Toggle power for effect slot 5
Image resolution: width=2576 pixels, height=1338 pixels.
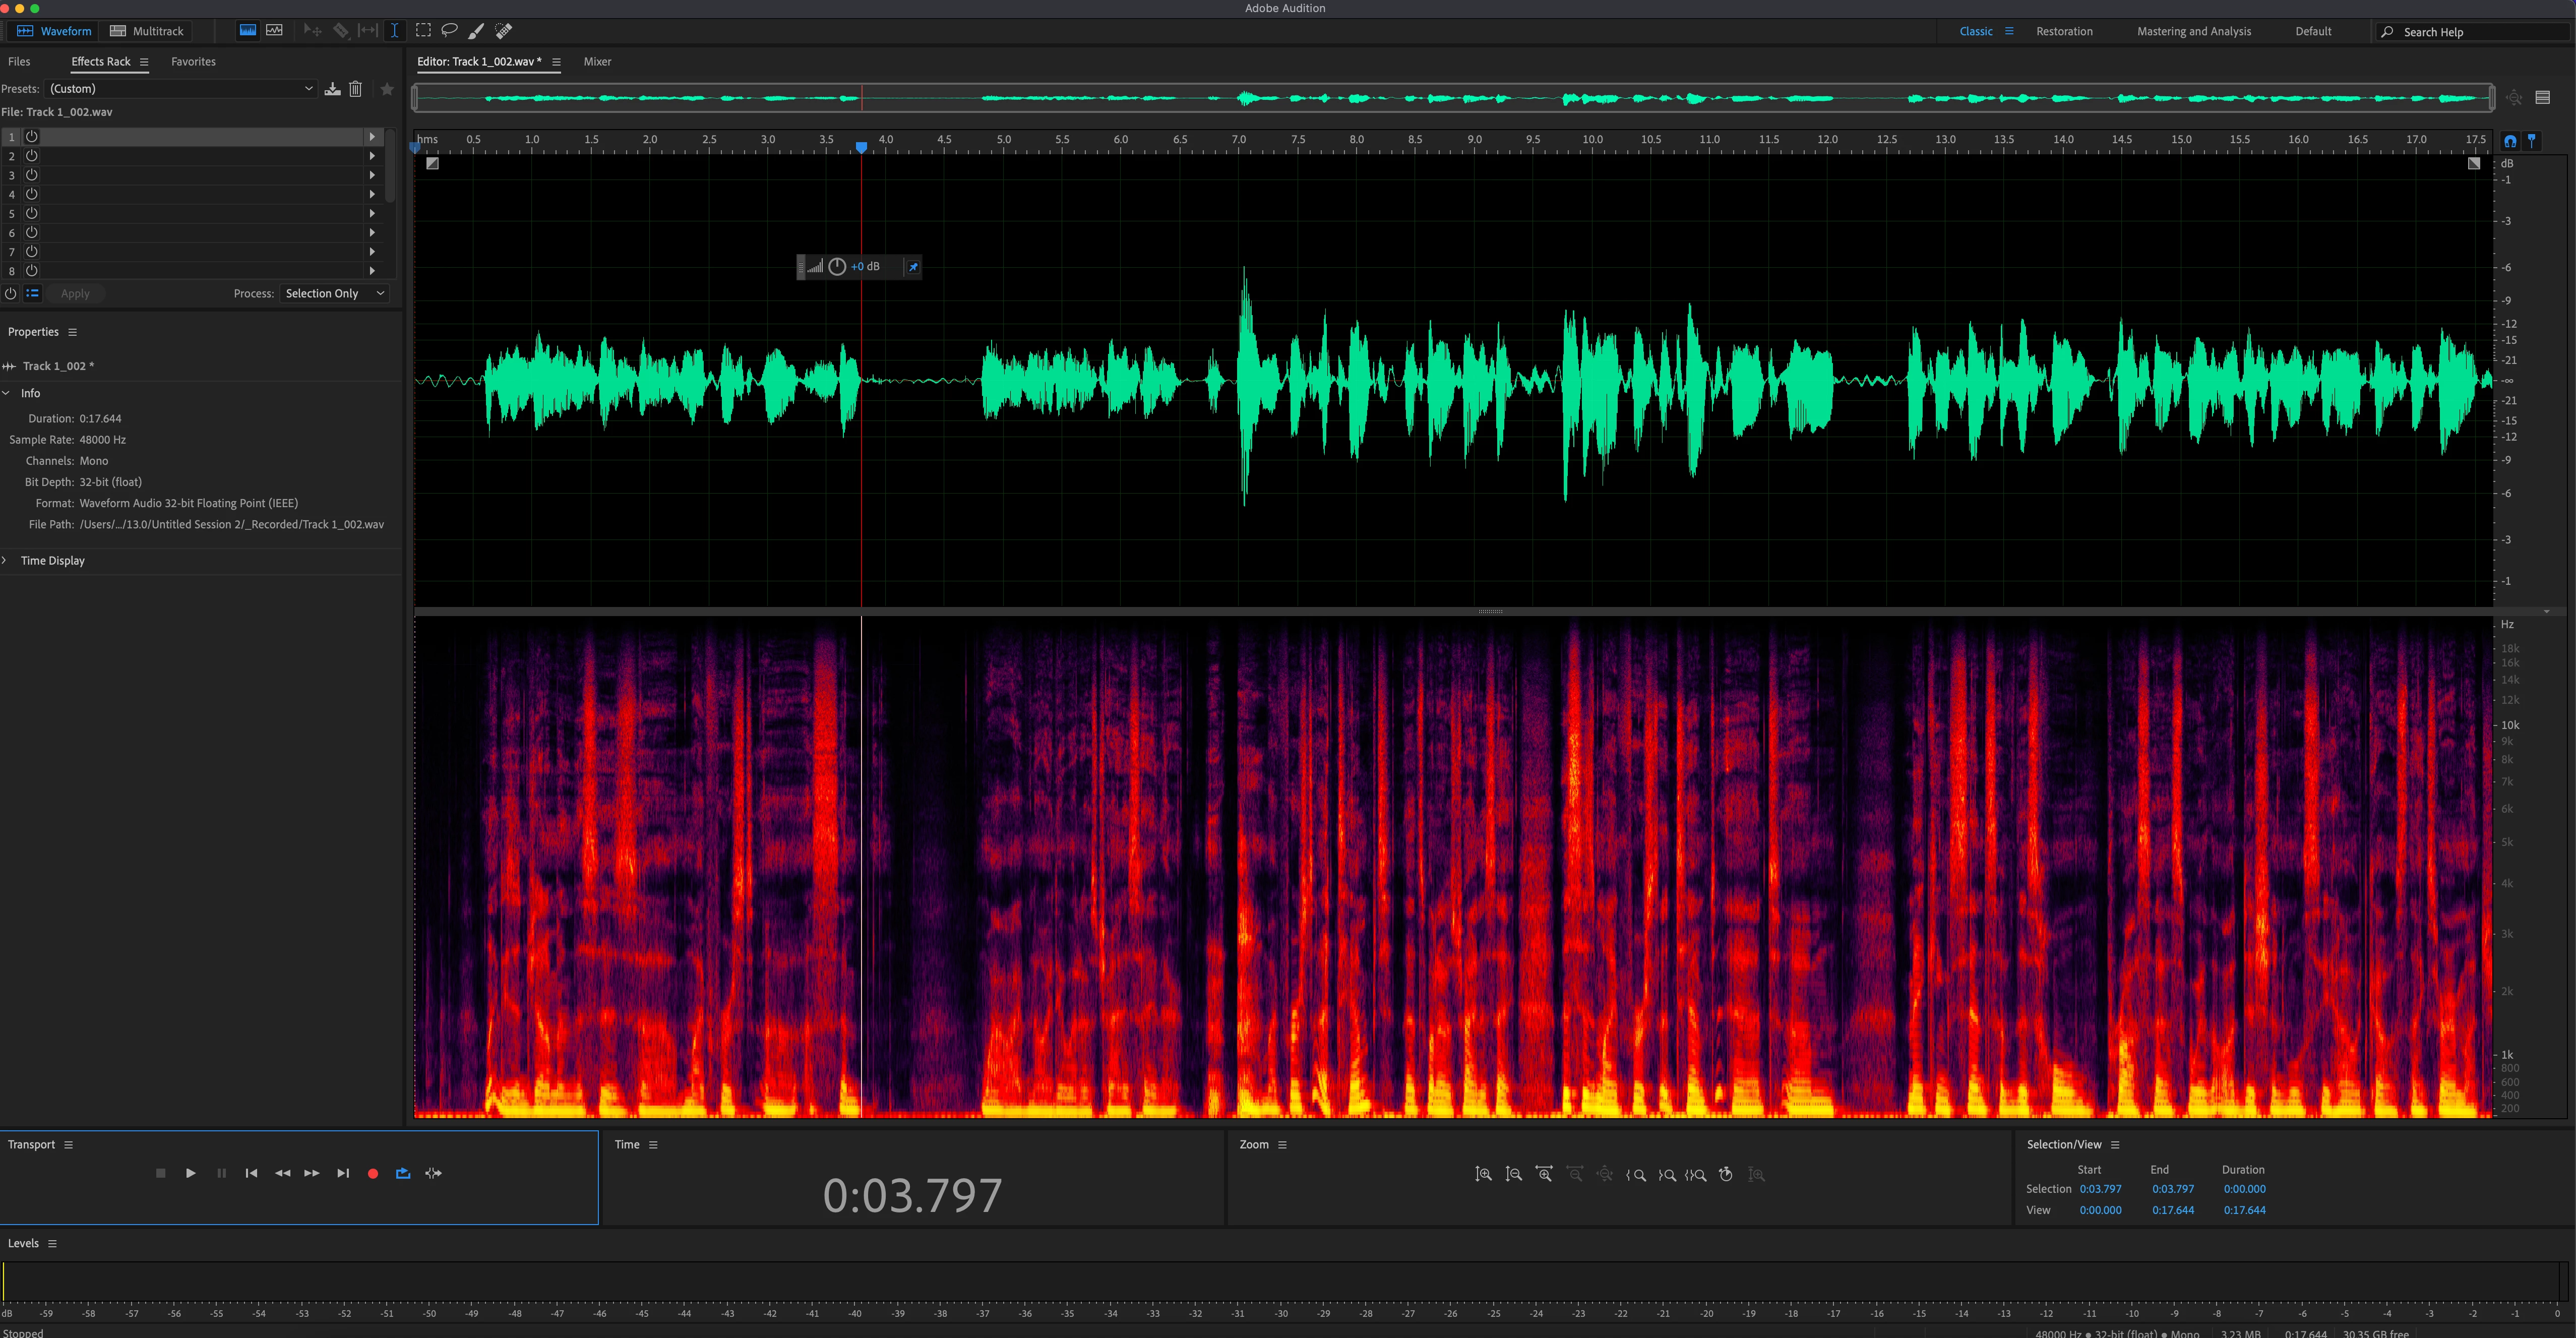(x=32, y=213)
